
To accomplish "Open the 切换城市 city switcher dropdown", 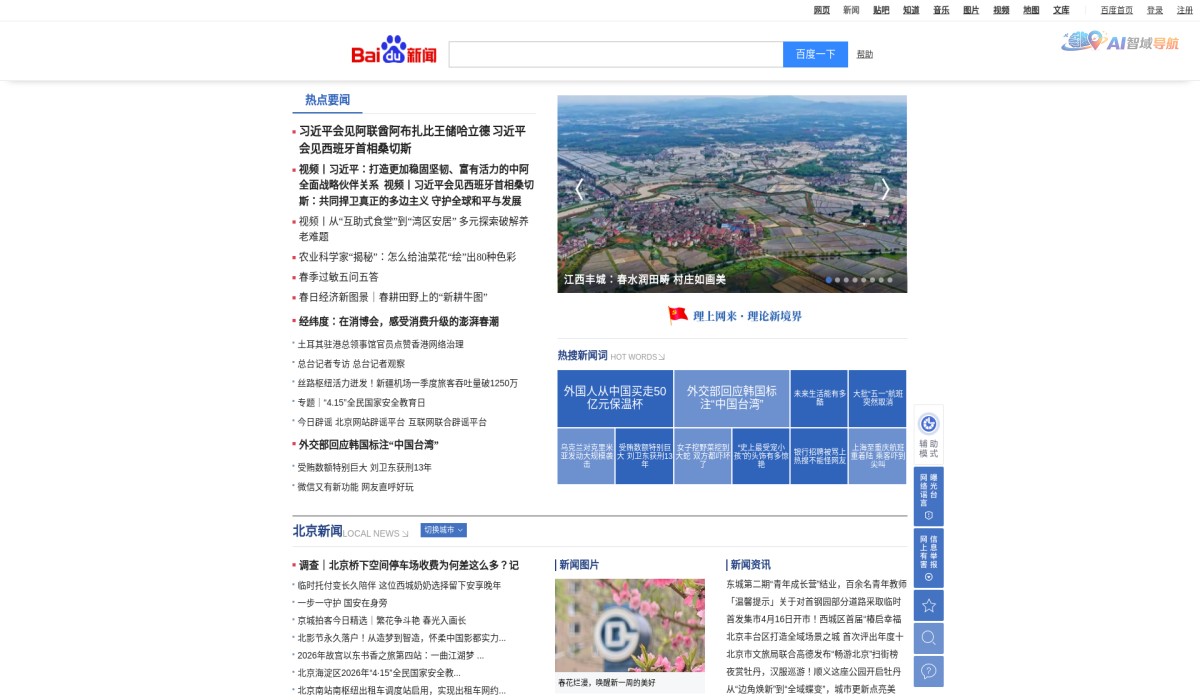I will tap(443, 530).
